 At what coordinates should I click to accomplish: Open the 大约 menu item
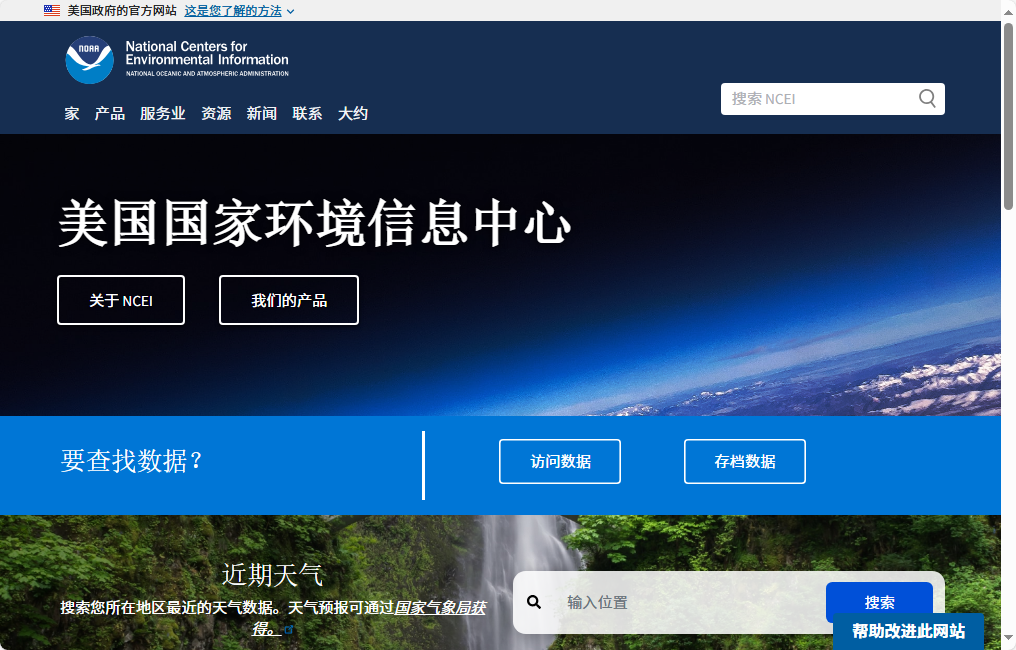[x=353, y=113]
